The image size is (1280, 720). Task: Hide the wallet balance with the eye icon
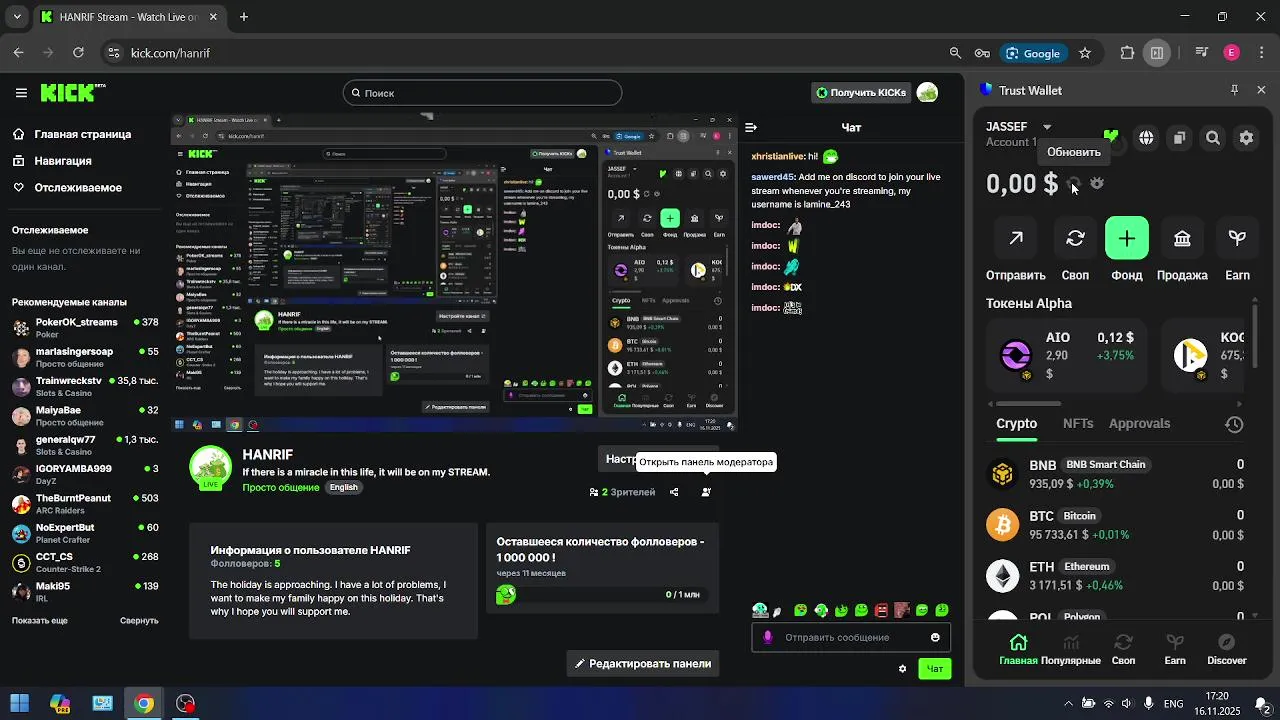click(1097, 183)
